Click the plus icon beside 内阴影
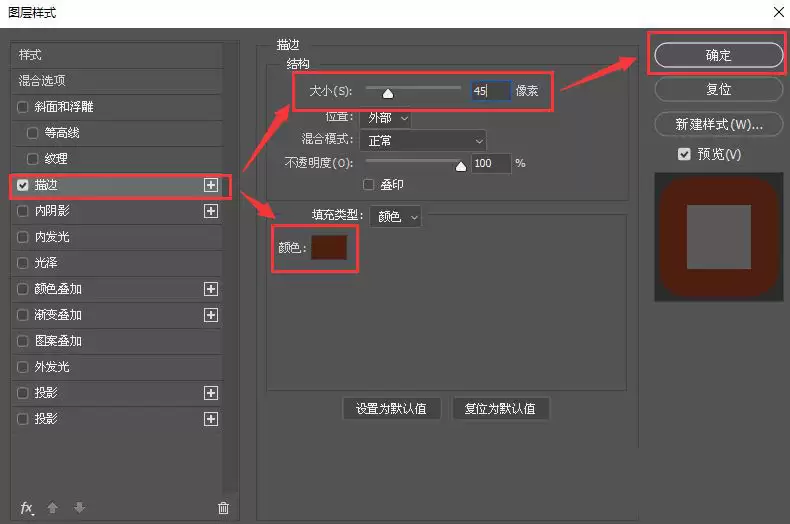The width and height of the screenshot is (790, 524). [211, 211]
